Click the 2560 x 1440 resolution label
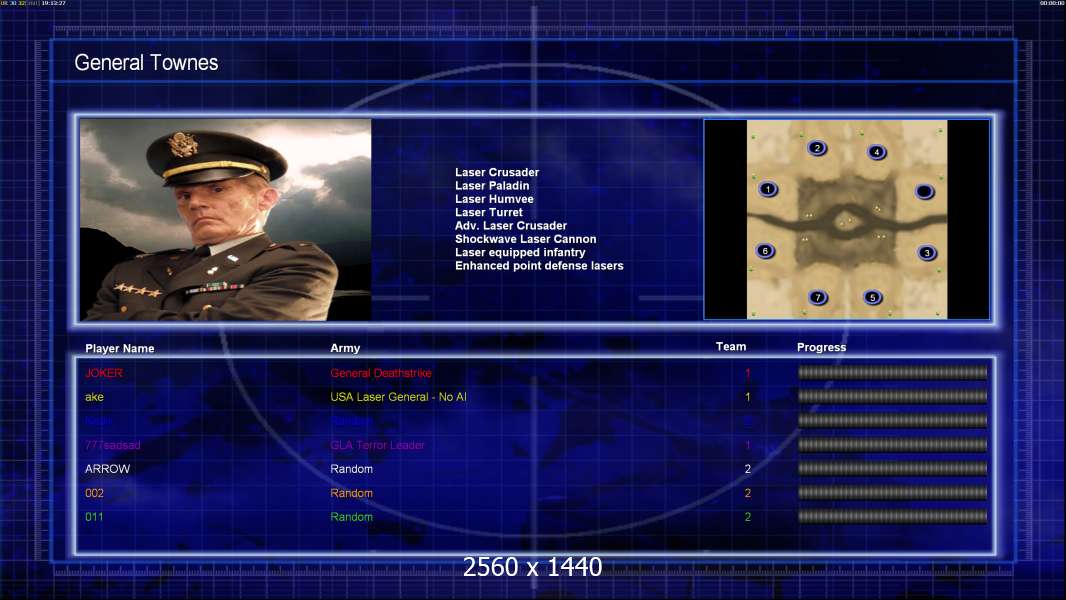Screen dimensions: 1066x600 (x=532, y=567)
